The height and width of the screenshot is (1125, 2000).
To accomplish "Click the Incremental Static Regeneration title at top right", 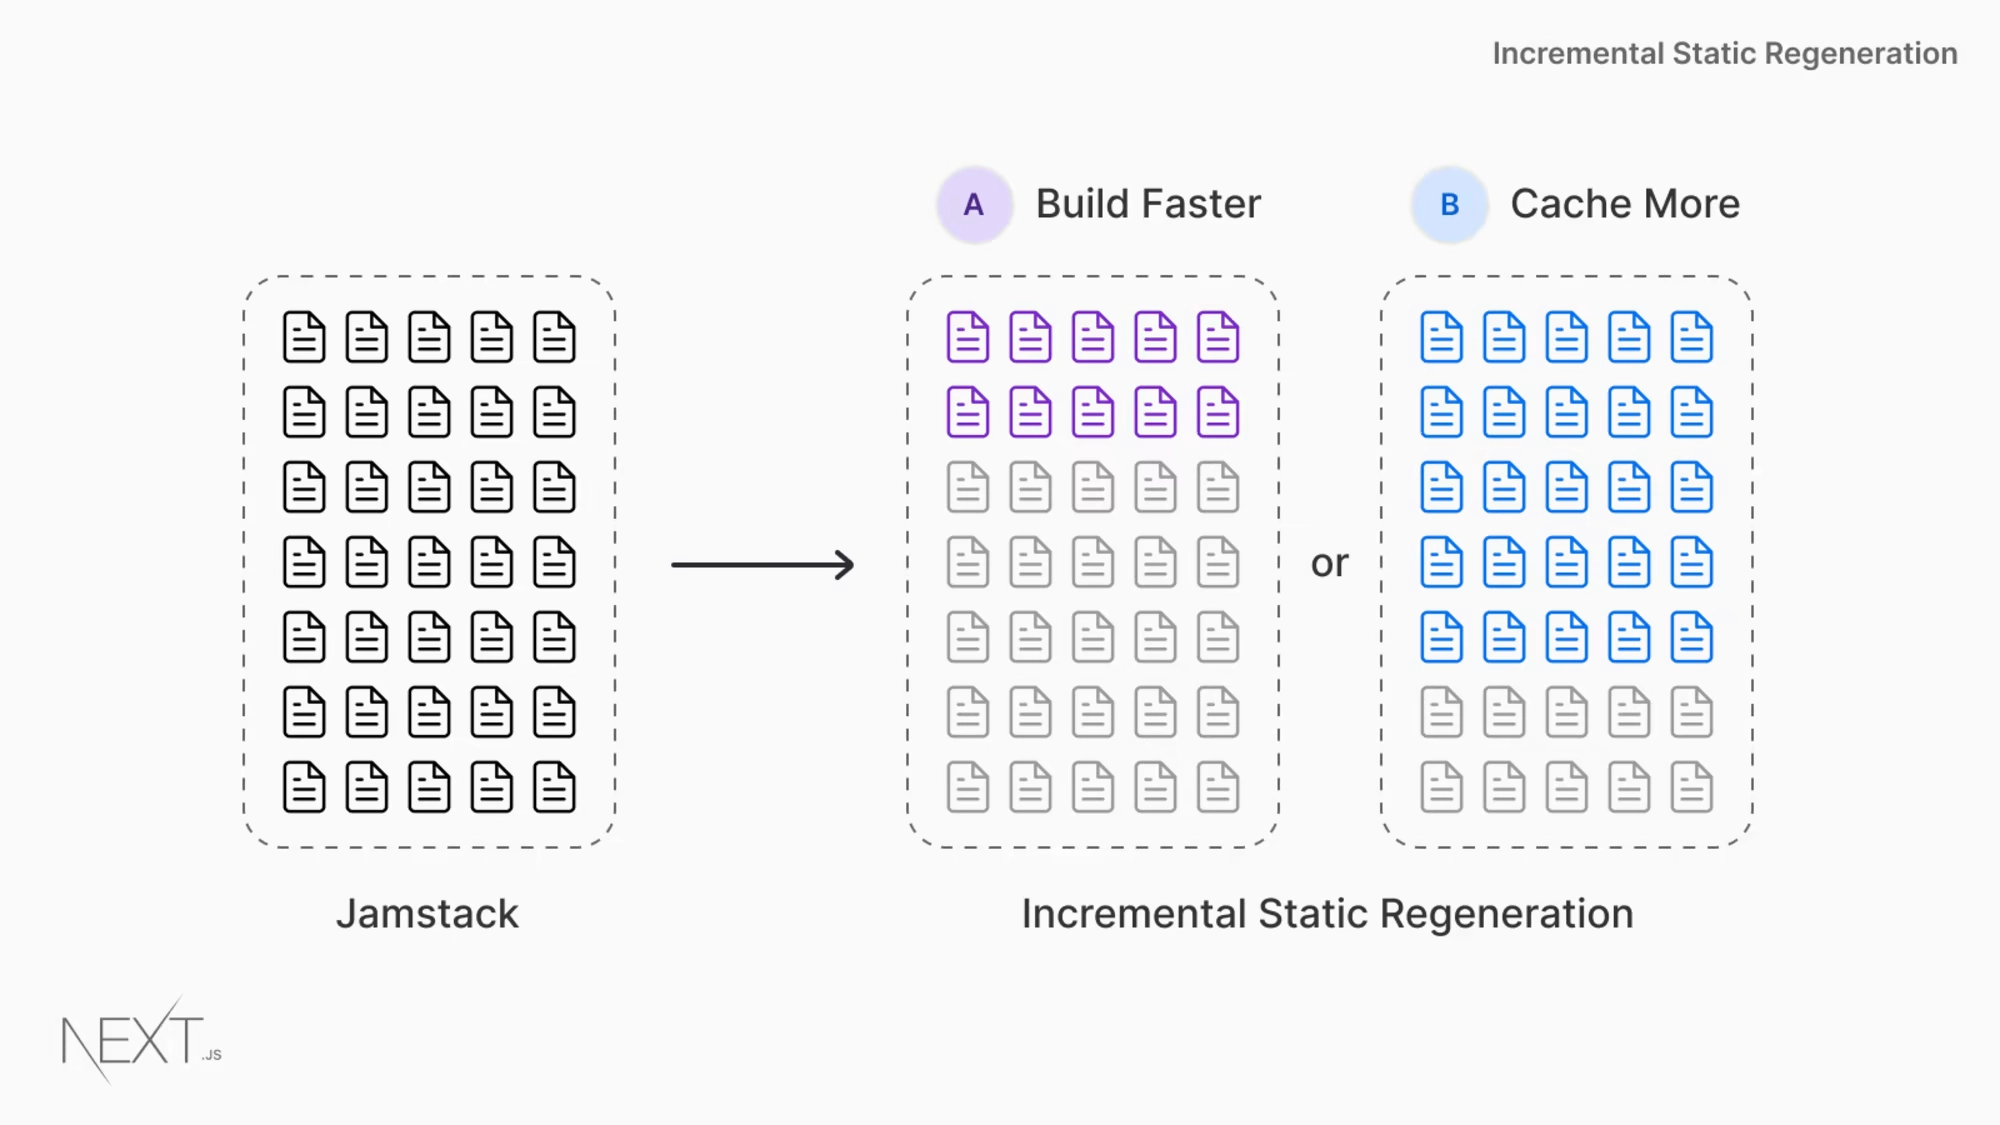I will click(x=1725, y=54).
